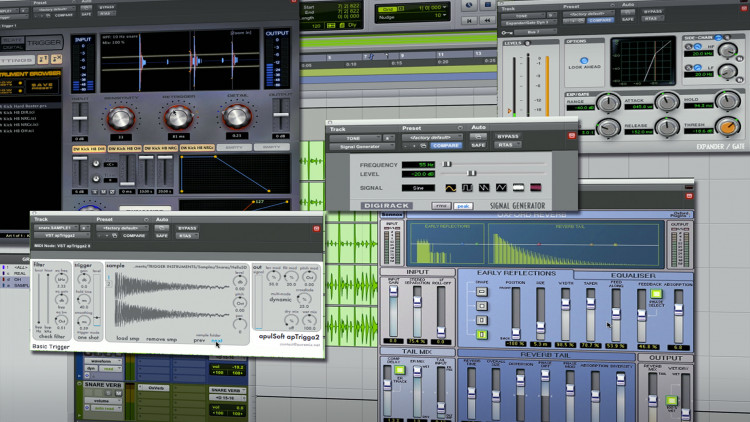Click the prev sample folder link
Viewport: 750px width, 422px height.
point(199,340)
